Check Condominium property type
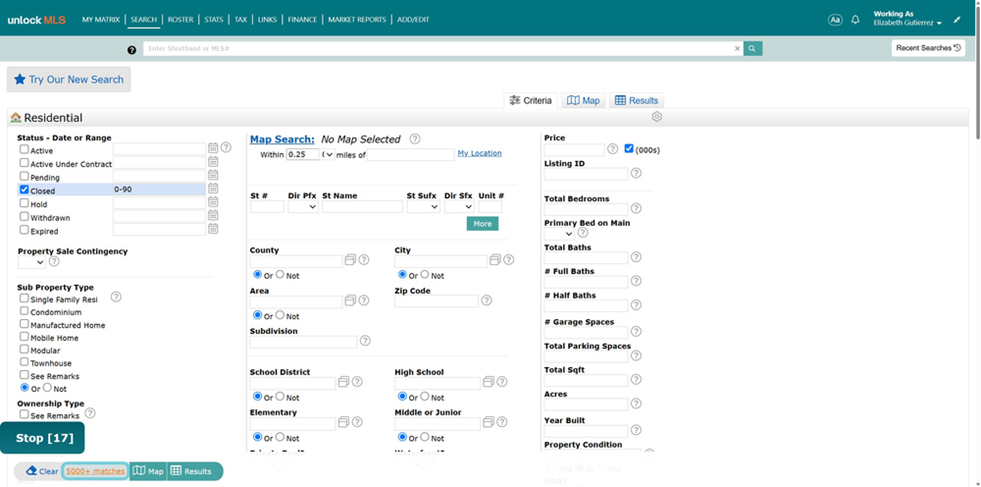Image resolution: width=981 pixels, height=487 pixels. pos(24,311)
